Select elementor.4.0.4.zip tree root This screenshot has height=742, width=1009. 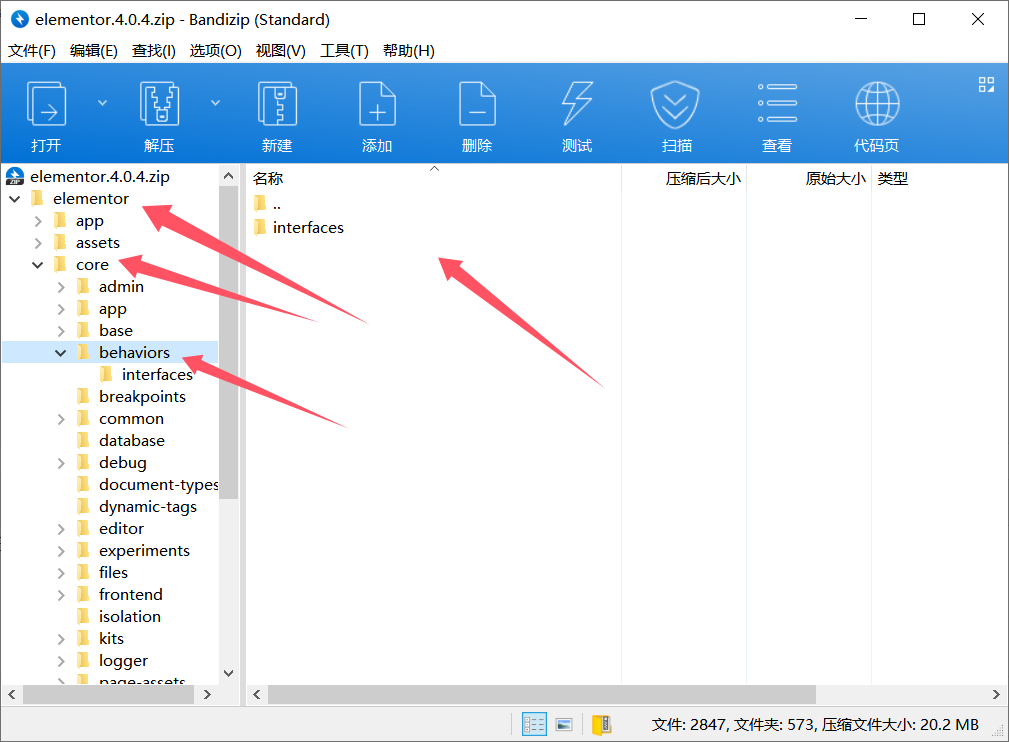[x=100, y=176]
